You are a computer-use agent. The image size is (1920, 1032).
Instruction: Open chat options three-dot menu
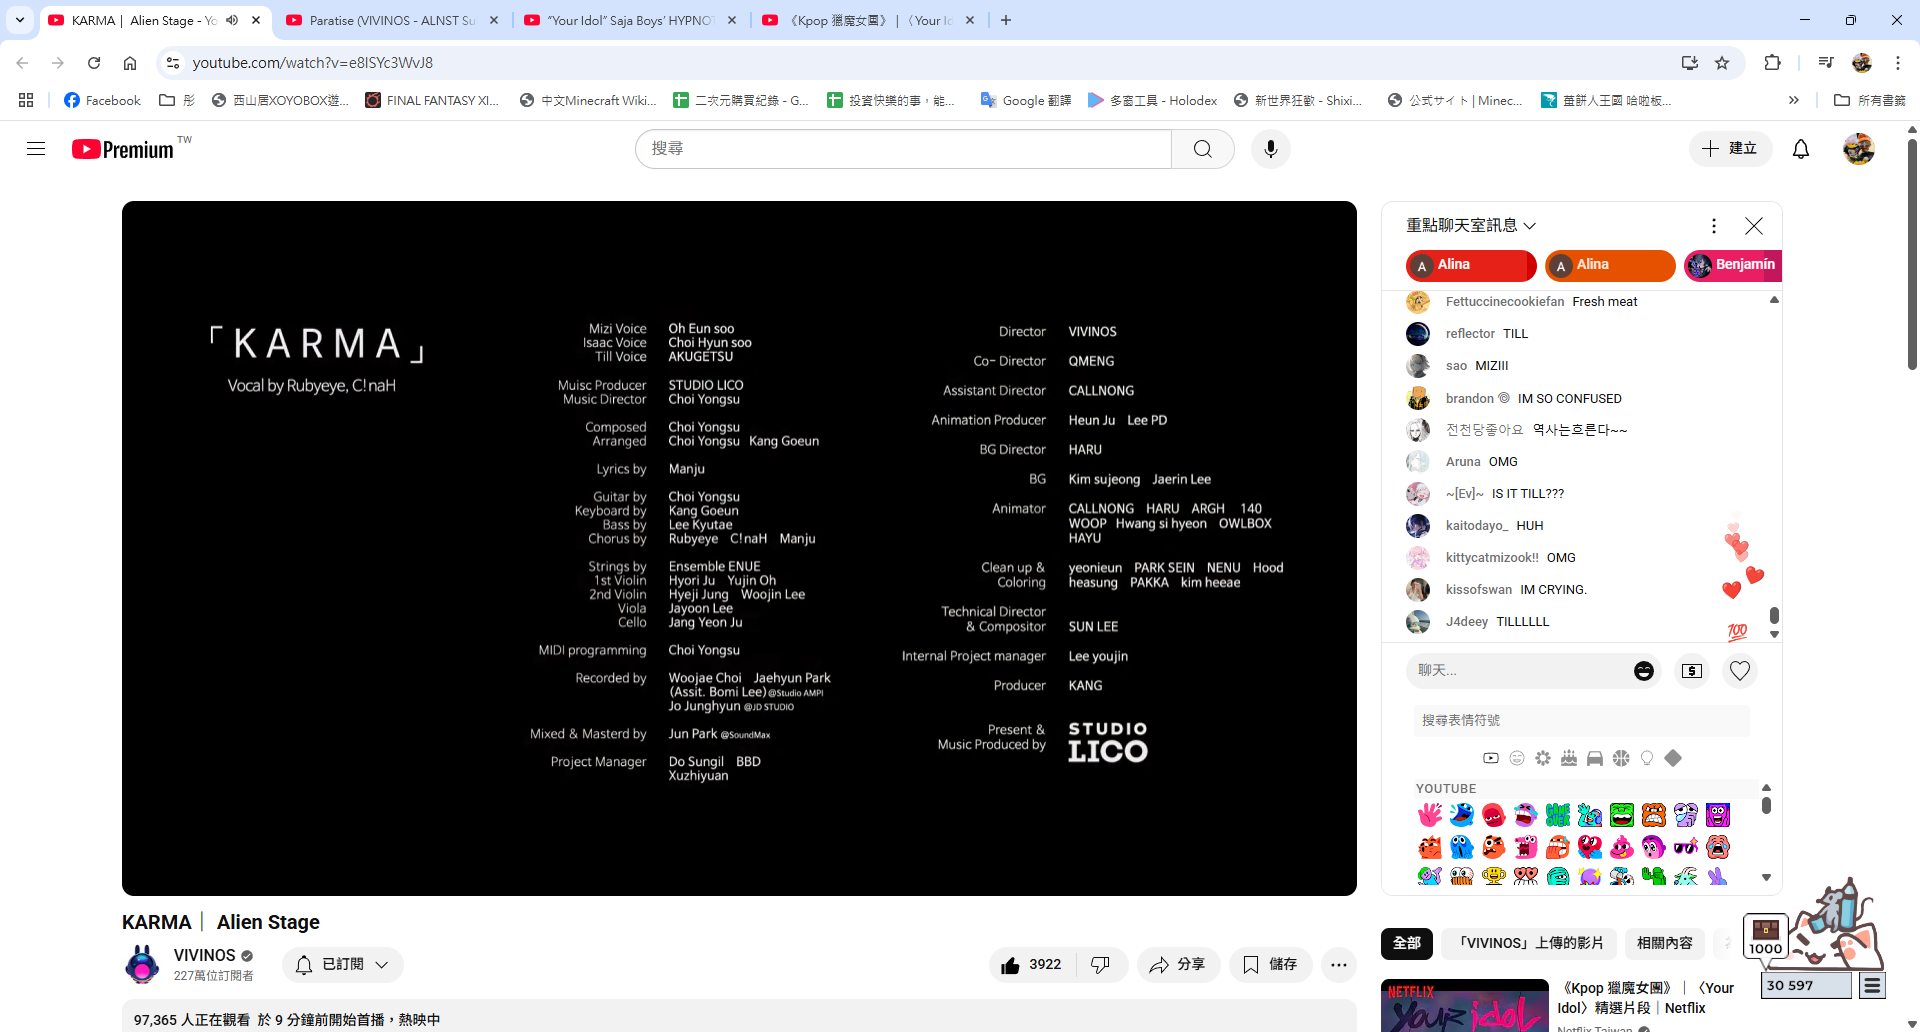pyautogui.click(x=1714, y=226)
